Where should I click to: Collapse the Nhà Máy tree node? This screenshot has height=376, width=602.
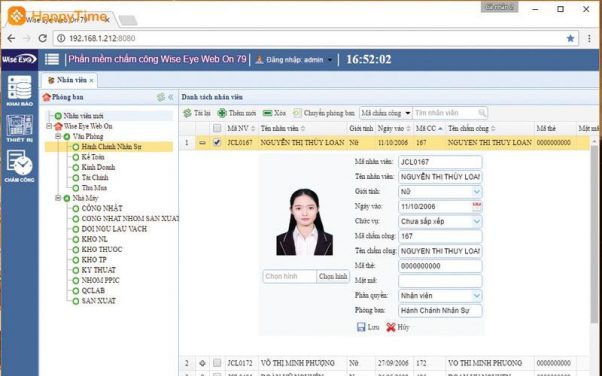coord(58,198)
